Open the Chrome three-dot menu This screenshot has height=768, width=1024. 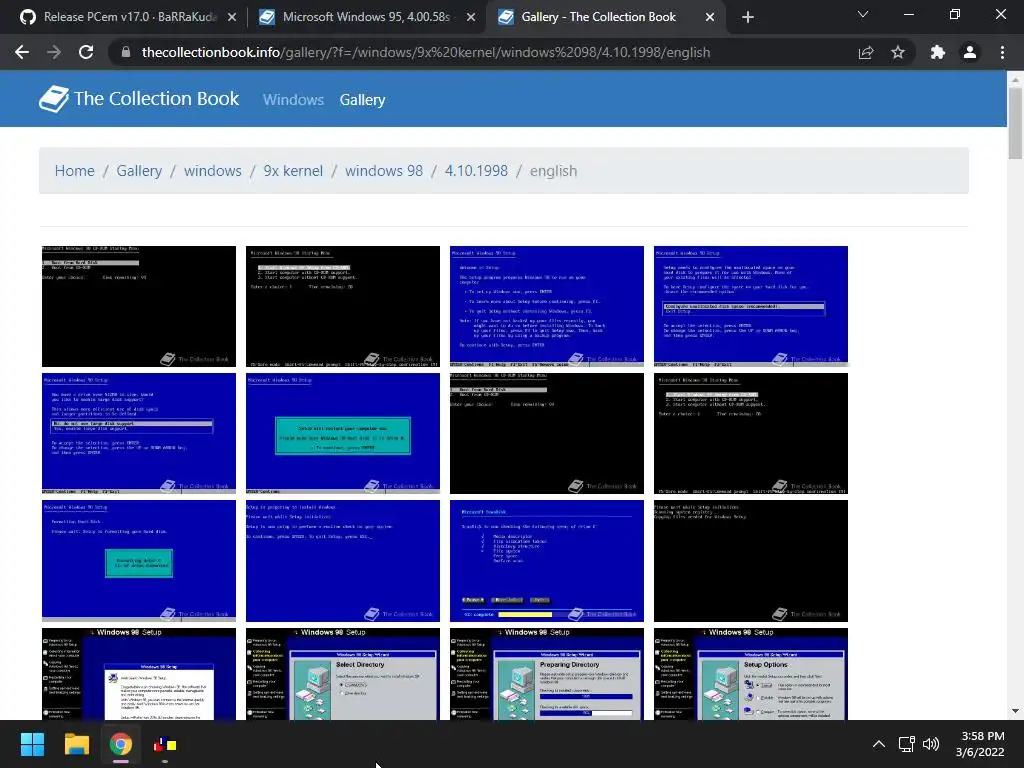[1002, 52]
